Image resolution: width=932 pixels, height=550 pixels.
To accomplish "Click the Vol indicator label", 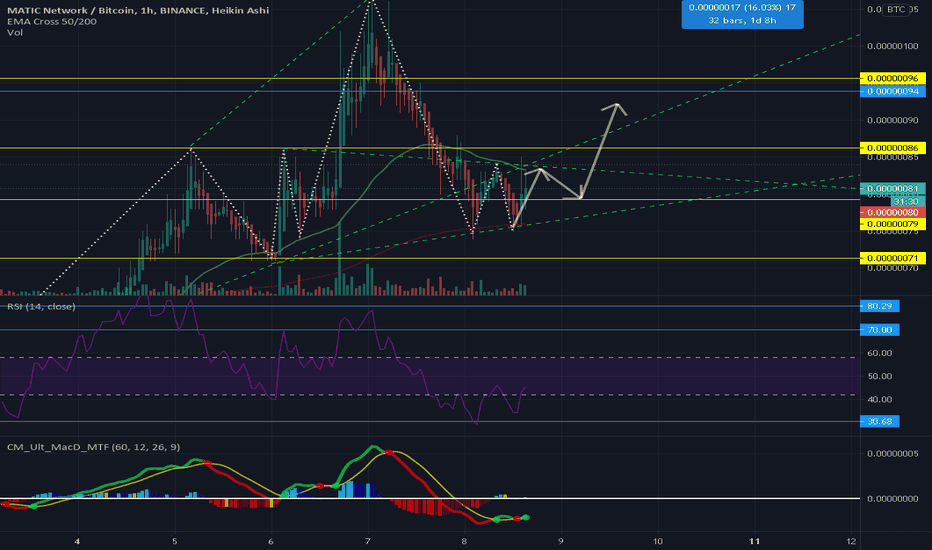I will 15,32.
